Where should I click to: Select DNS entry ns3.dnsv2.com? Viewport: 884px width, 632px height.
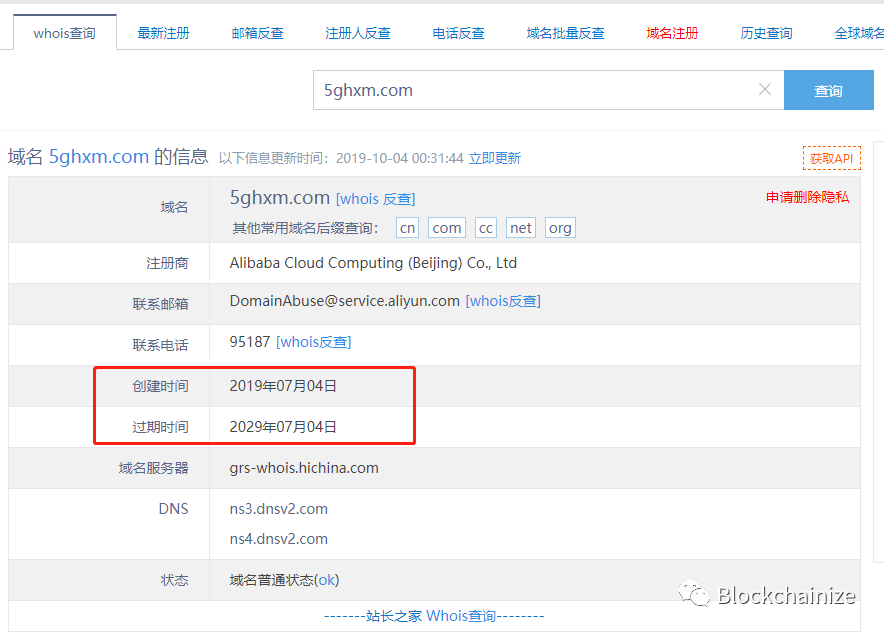pyautogui.click(x=279, y=509)
